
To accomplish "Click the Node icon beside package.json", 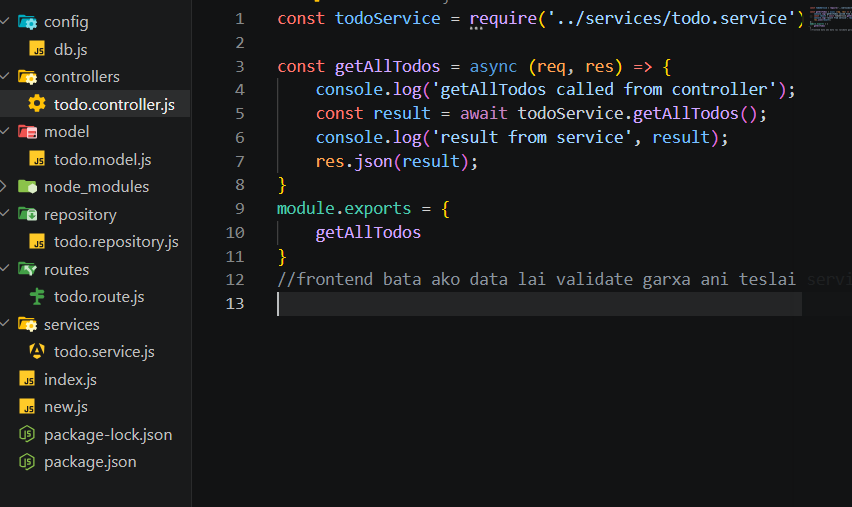I will tap(27, 462).
